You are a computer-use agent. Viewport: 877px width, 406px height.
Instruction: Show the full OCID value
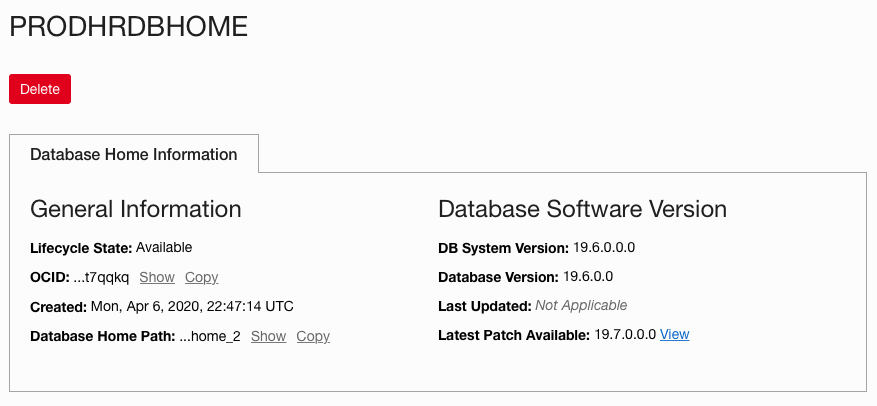coord(157,277)
